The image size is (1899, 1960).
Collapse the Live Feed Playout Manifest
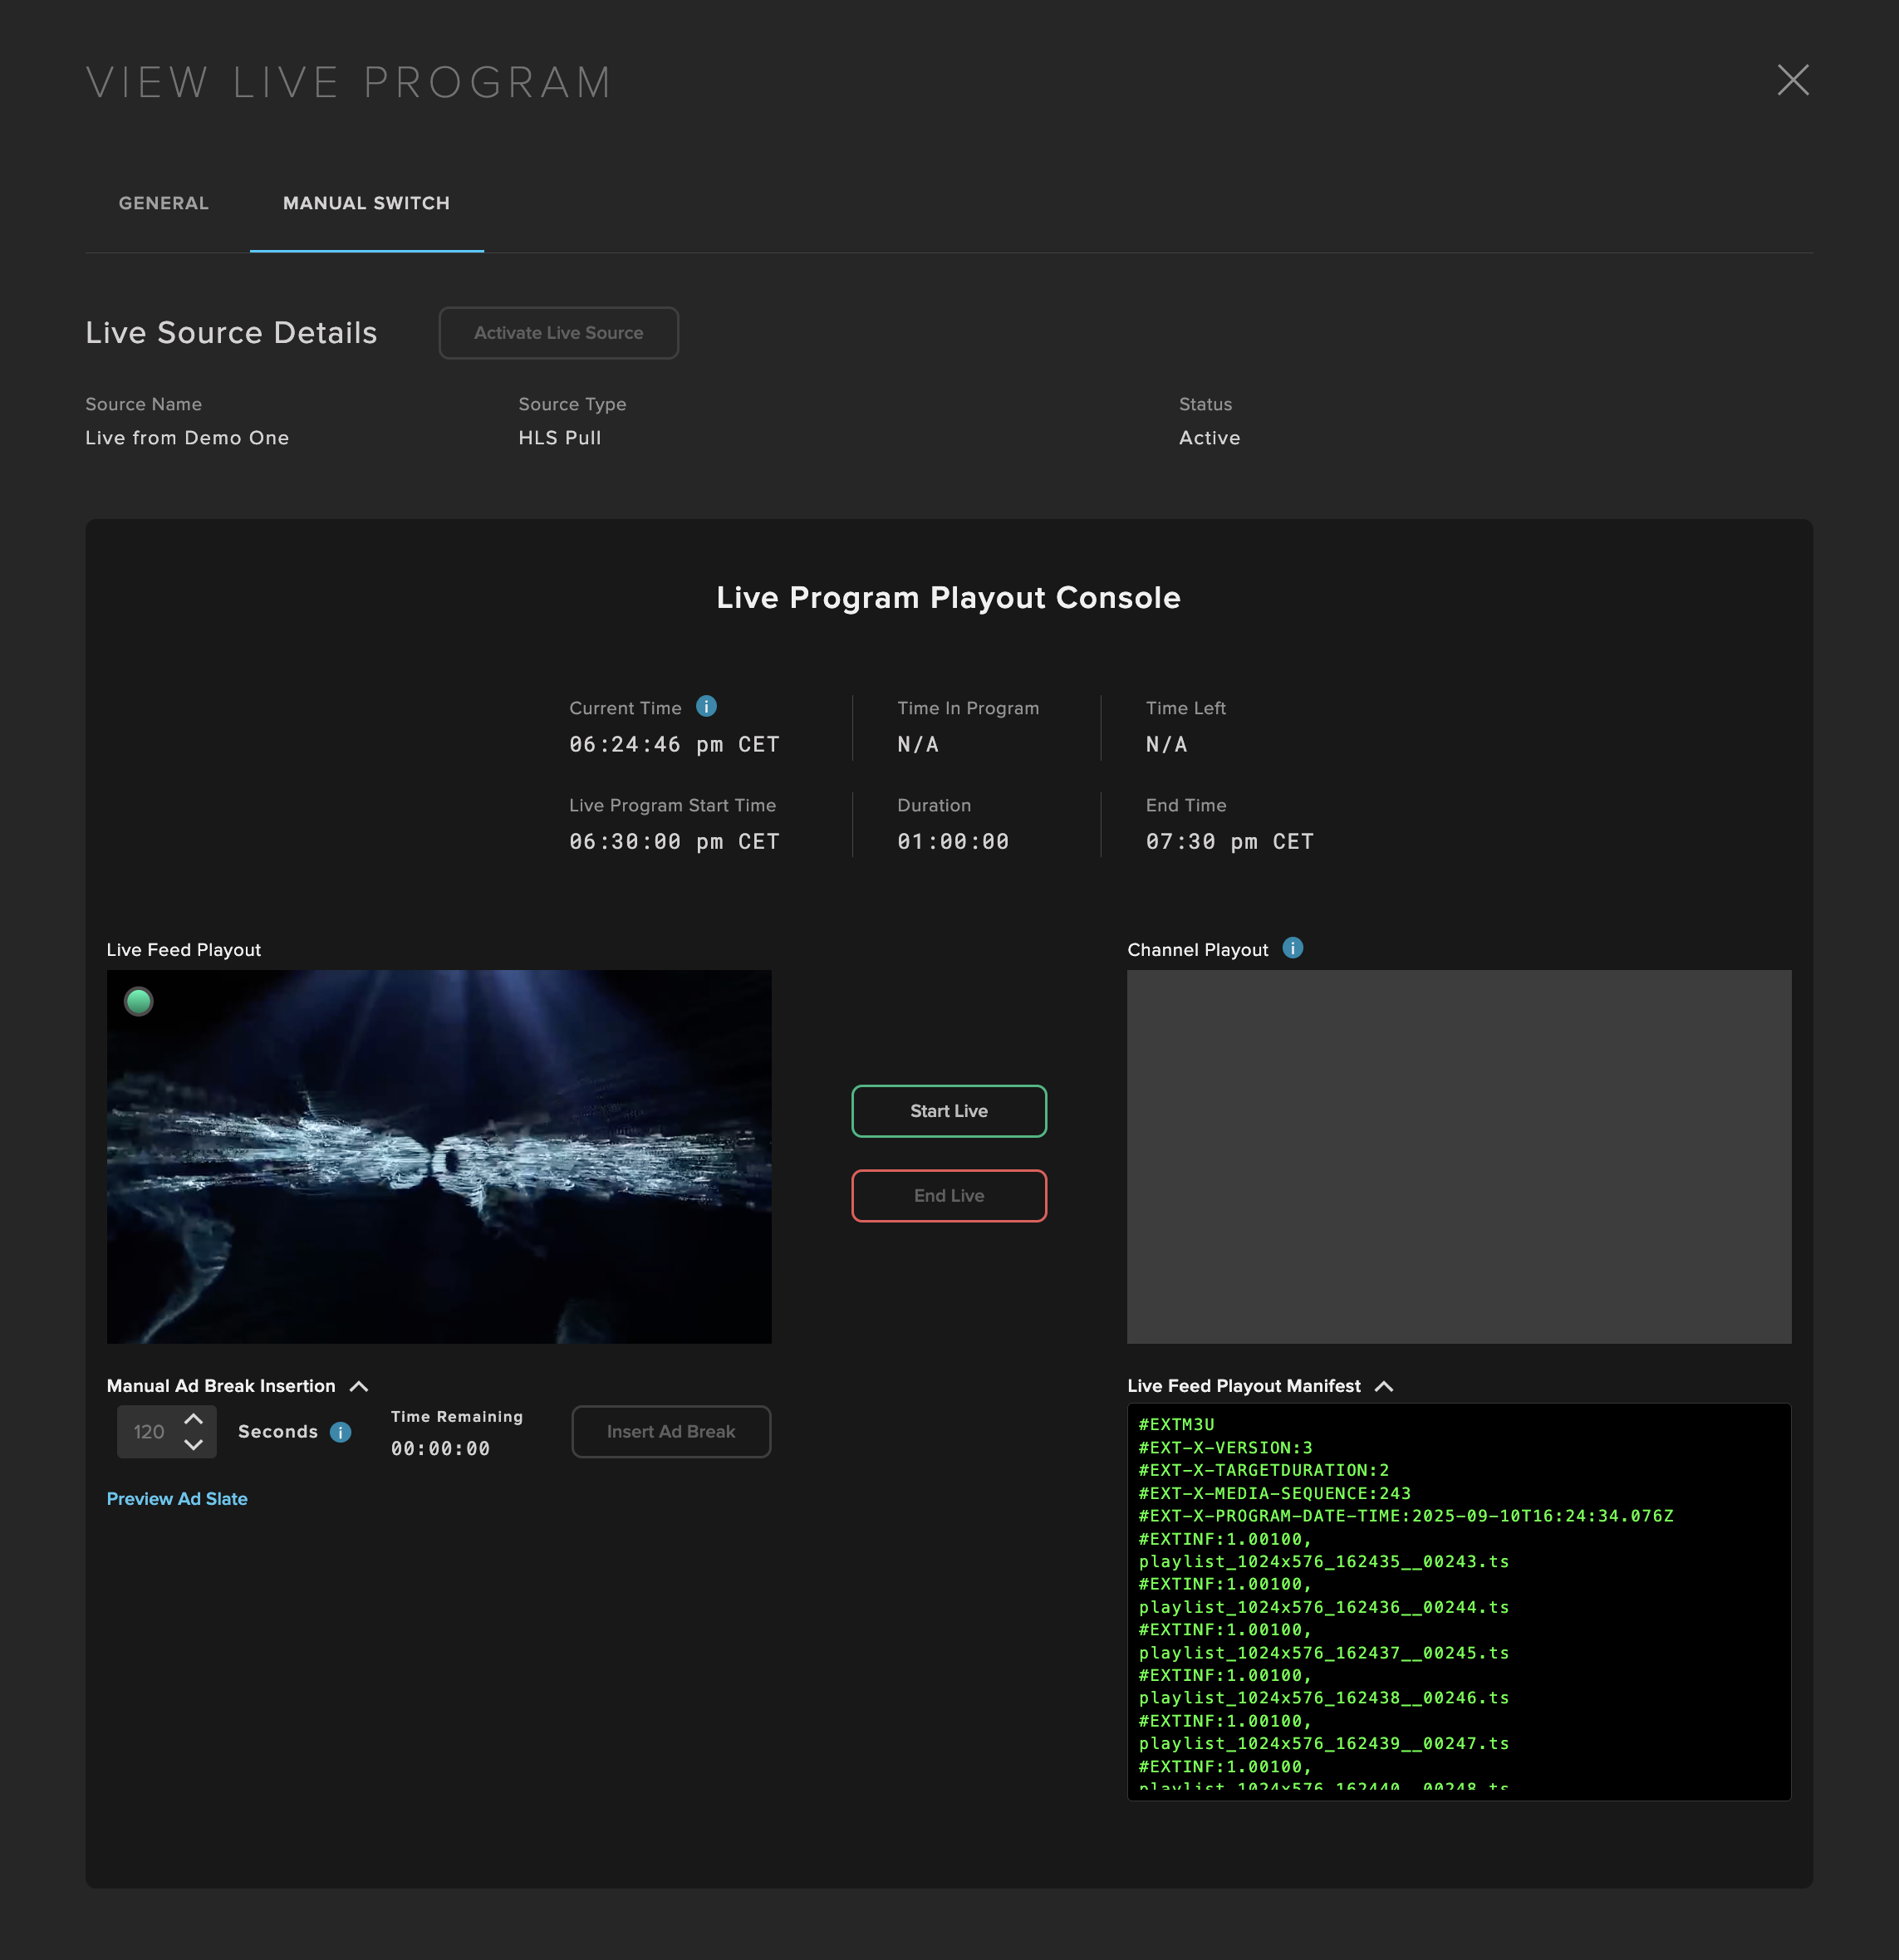pyautogui.click(x=1384, y=1386)
